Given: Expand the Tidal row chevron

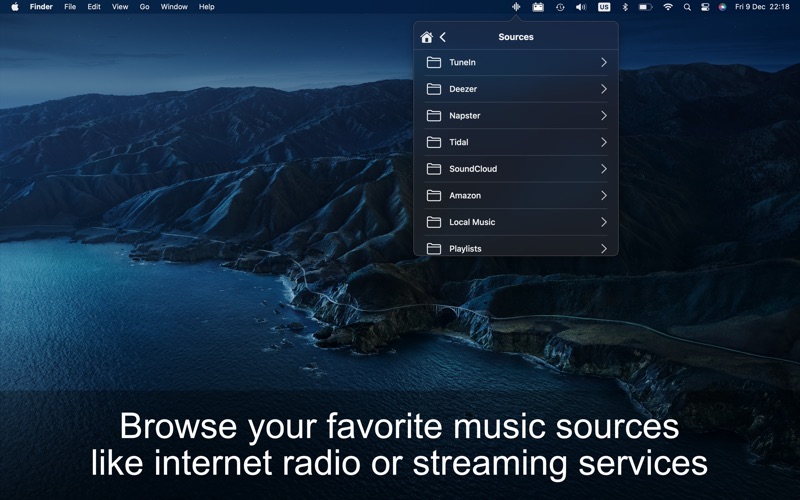Looking at the screenshot, I should point(604,142).
